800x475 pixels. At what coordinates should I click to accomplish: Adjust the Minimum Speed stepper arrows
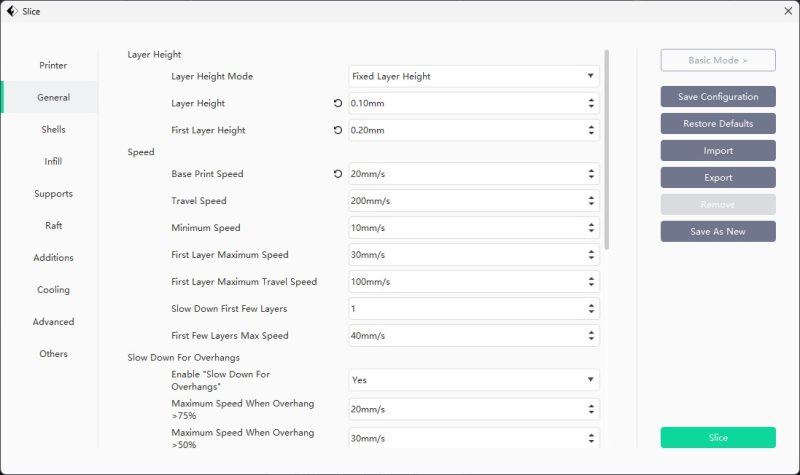[x=591, y=228]
